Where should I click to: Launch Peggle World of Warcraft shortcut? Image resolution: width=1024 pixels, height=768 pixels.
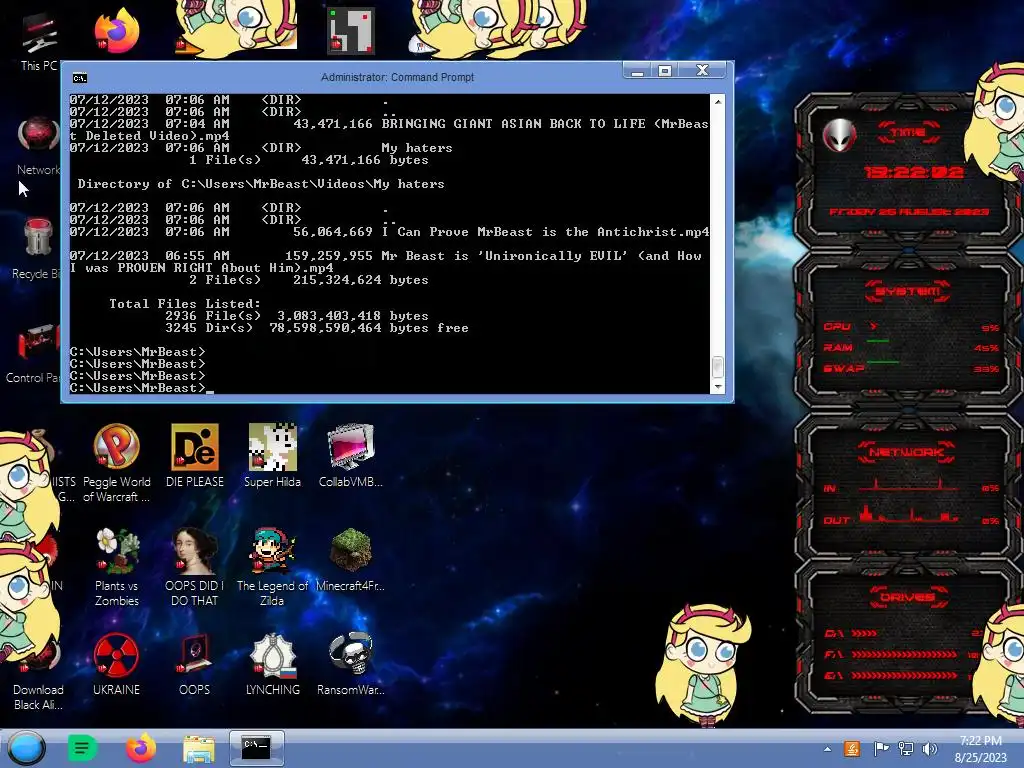[x=116, y=464]
